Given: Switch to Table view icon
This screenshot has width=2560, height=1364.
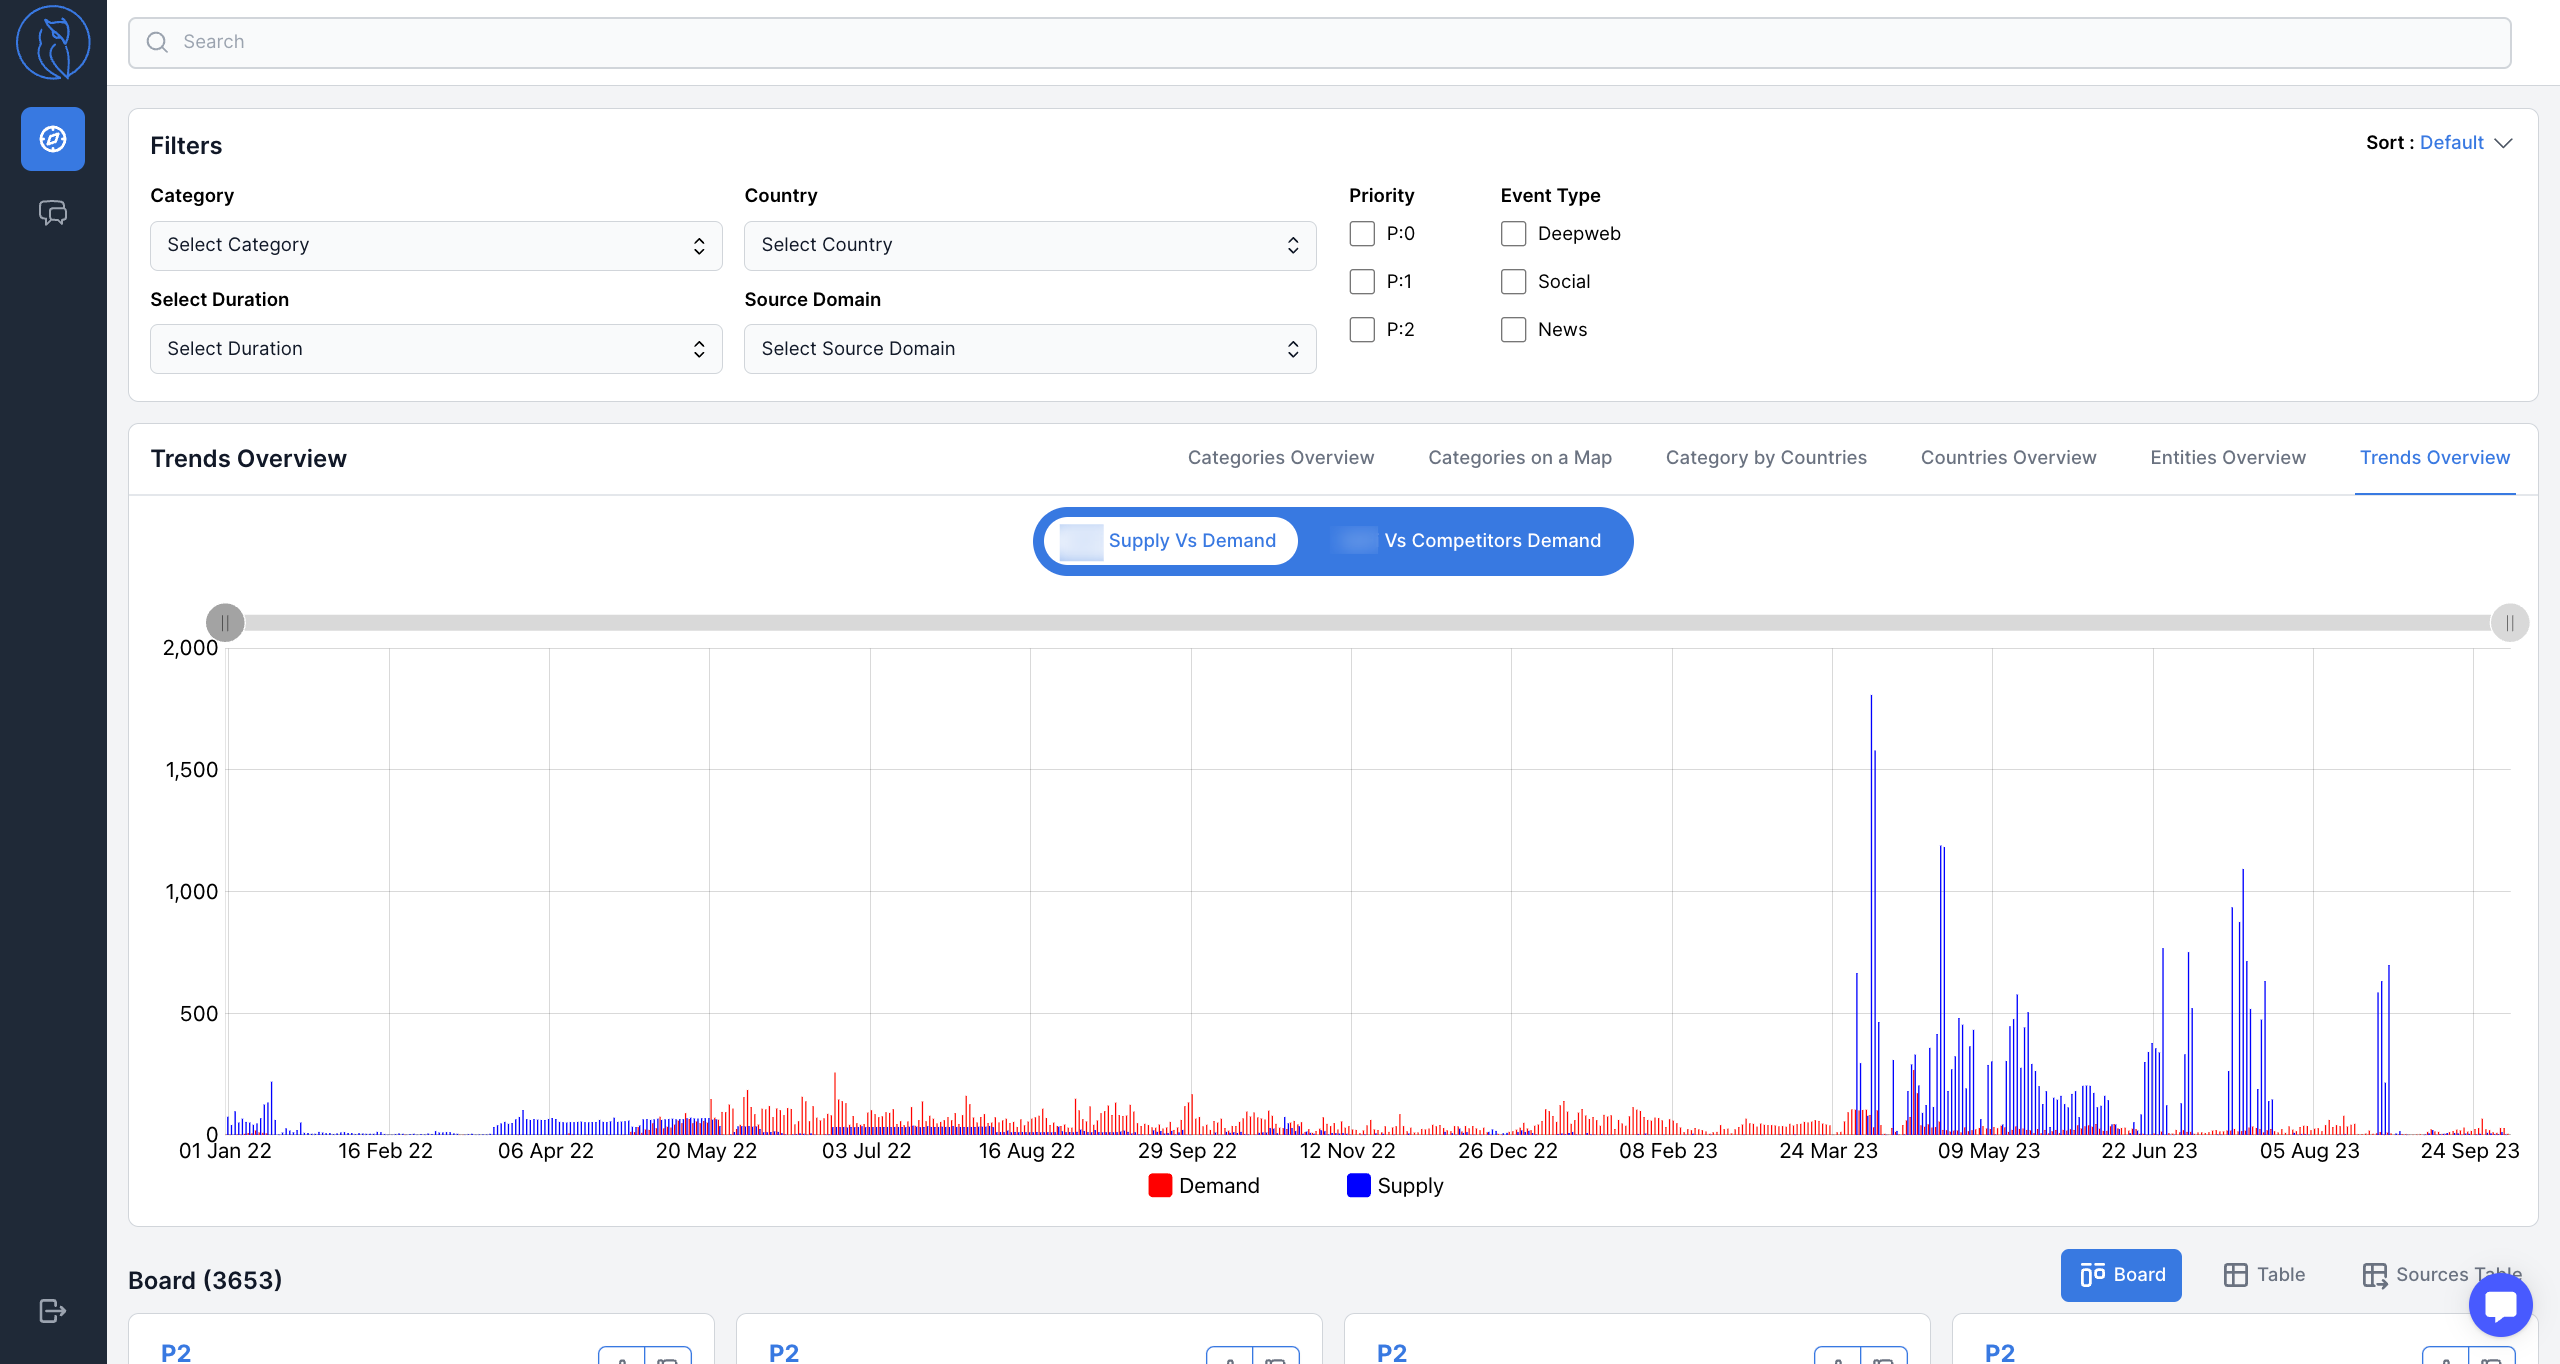Looking at the screenshot, I should click(2235, 1275).
